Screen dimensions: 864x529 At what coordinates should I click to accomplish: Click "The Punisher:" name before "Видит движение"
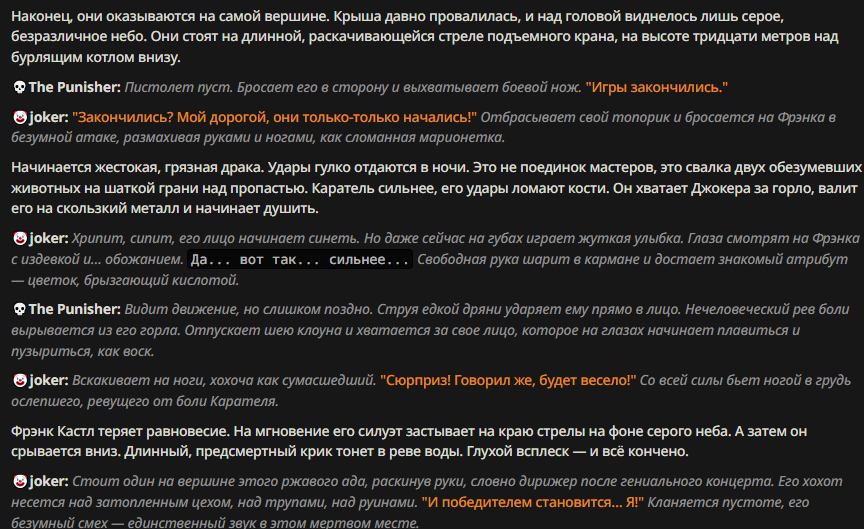point(74,309)
